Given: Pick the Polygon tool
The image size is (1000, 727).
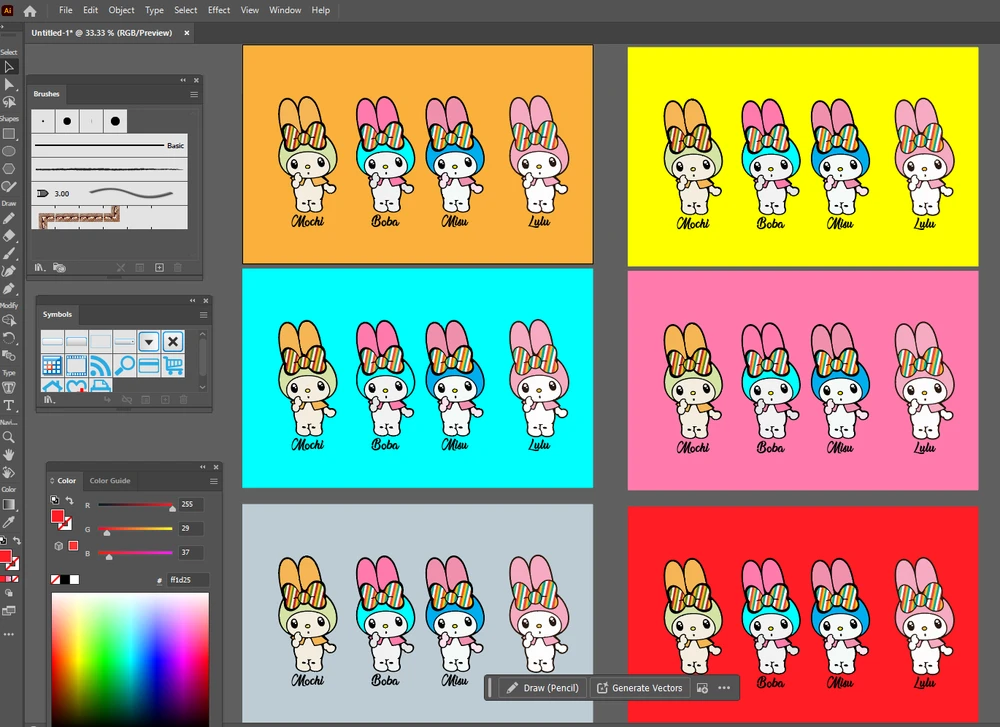Looking at the screenshot, I should tap(9, 169).
